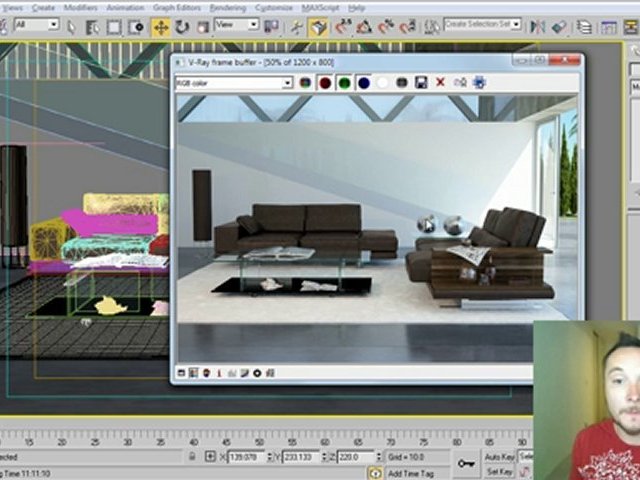The height and width of the screenshot is (480, 640).
Task: Save the rendered image in V-Ray frame buffer
Action: [421, 82]
